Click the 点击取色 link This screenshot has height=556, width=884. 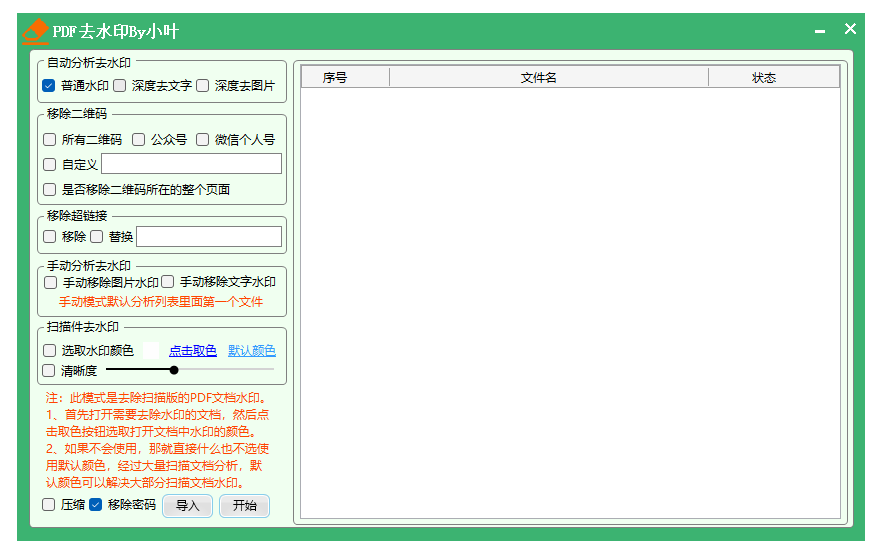pyautogui.click(x=192, y=351)
